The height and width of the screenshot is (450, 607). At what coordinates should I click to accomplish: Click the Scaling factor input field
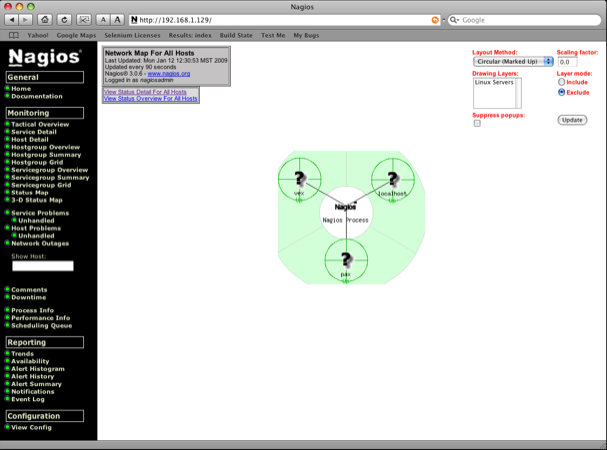click(x=567, y=62)
